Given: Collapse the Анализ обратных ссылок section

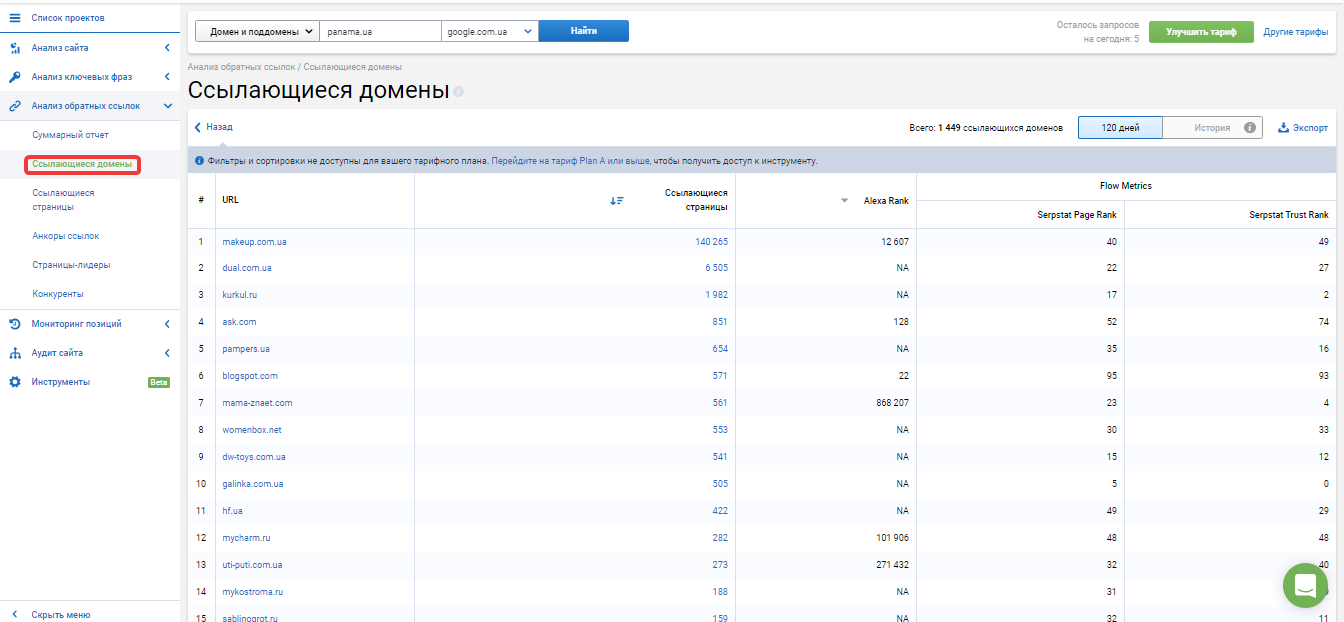Looking at the screenshot, I should coord(168,106).
